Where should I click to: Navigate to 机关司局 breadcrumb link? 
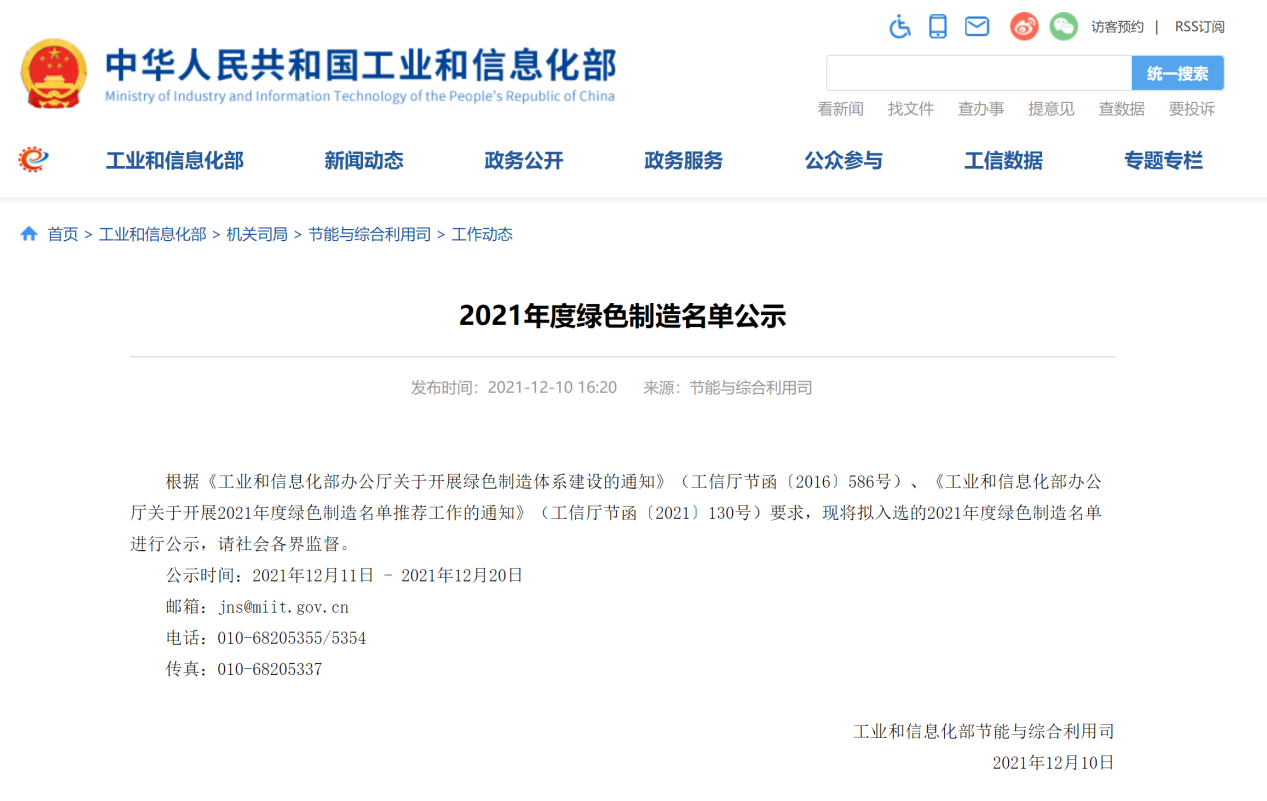257,234
